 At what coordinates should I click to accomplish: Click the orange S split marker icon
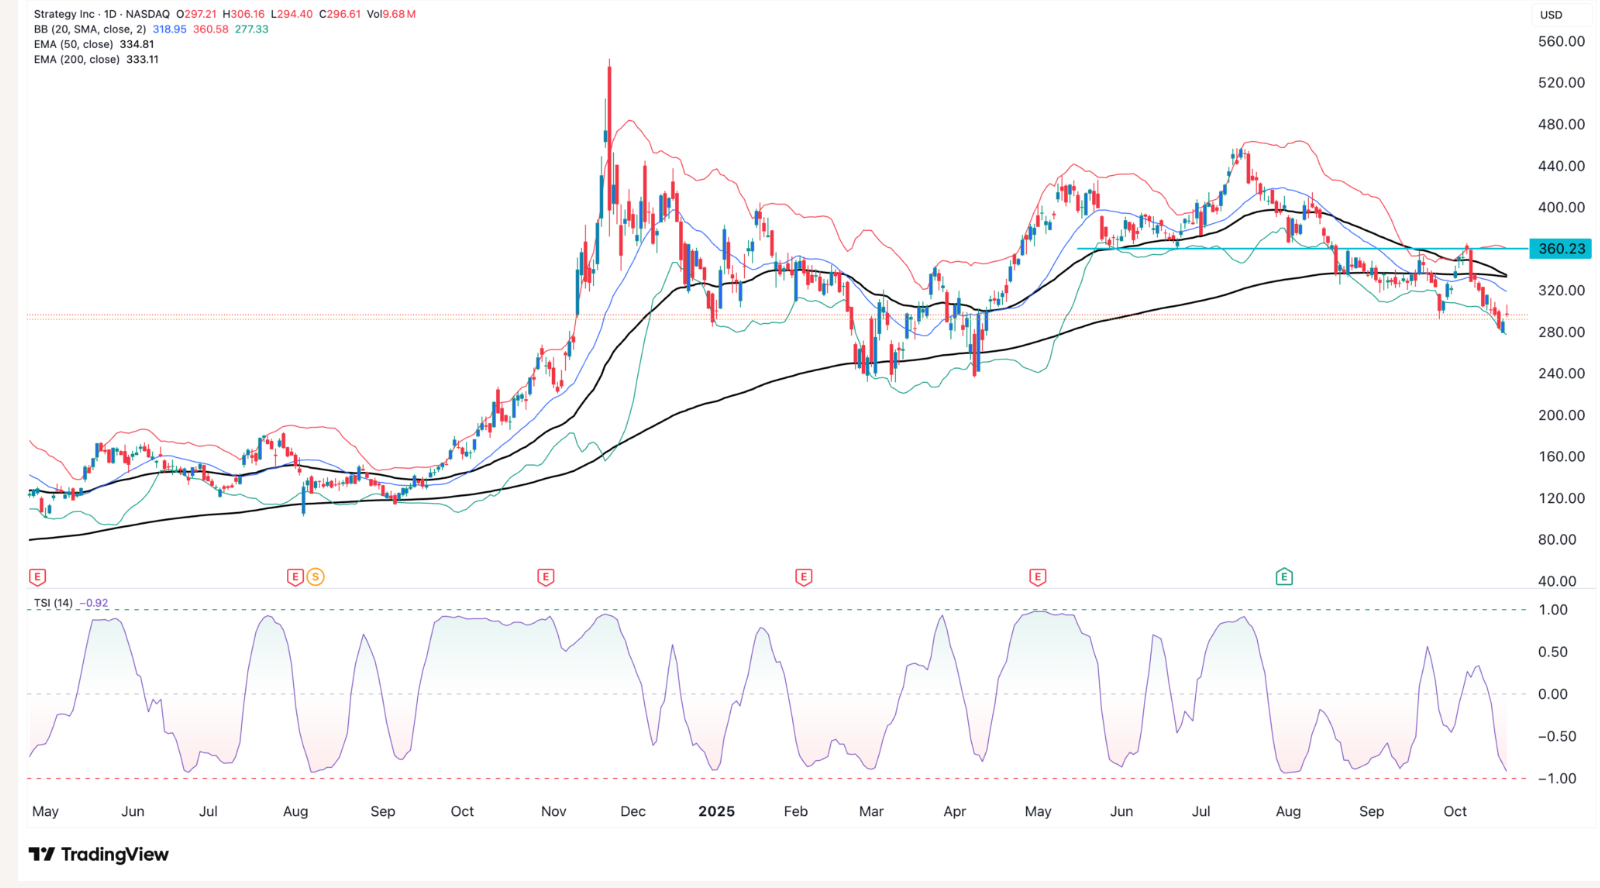[x=315, y=577]
